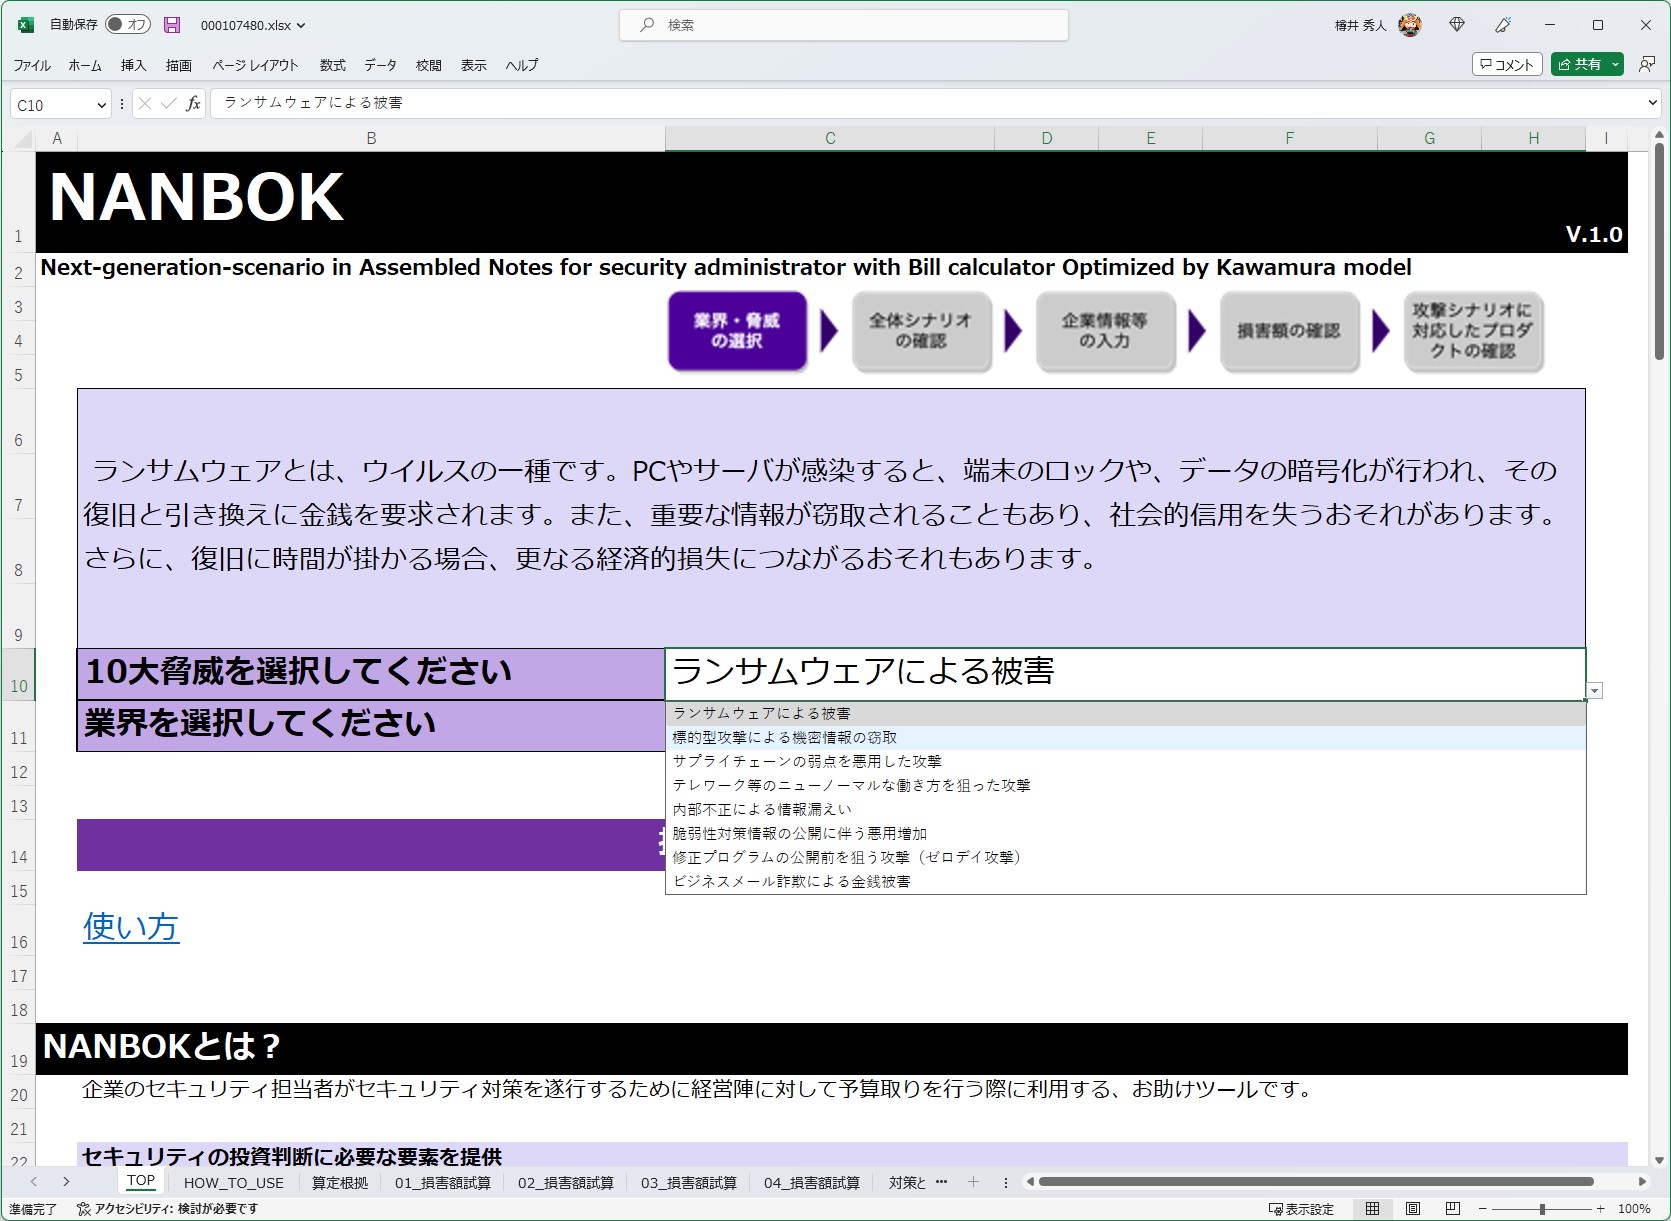Open the name box dropdown
1671x1221 pixels.
coord(101,103)
